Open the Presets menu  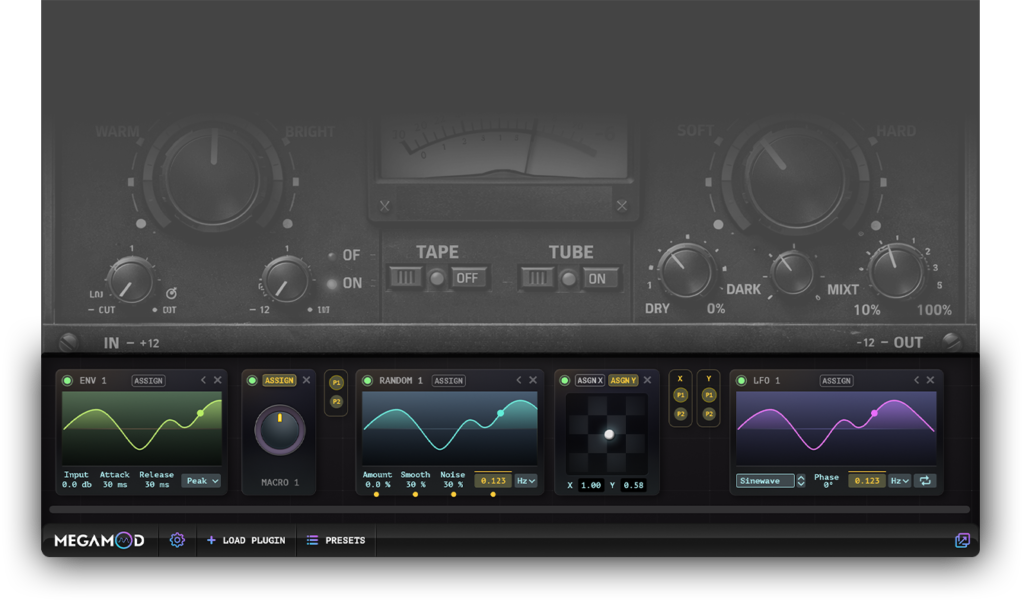[336, 540]
